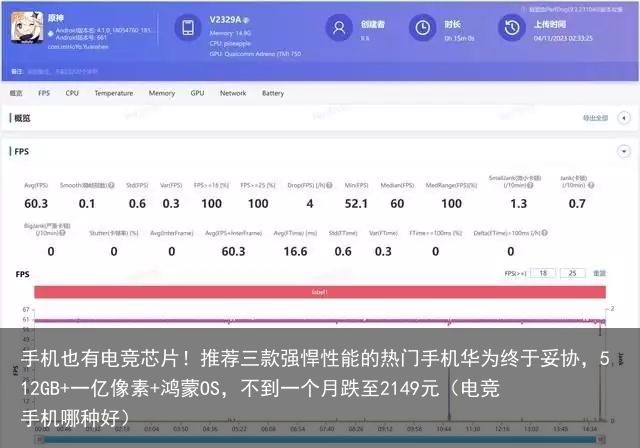Click the Avg(FPS) value 60.3
This screenshot has height=448, width=640.
(x=36, y=204)
